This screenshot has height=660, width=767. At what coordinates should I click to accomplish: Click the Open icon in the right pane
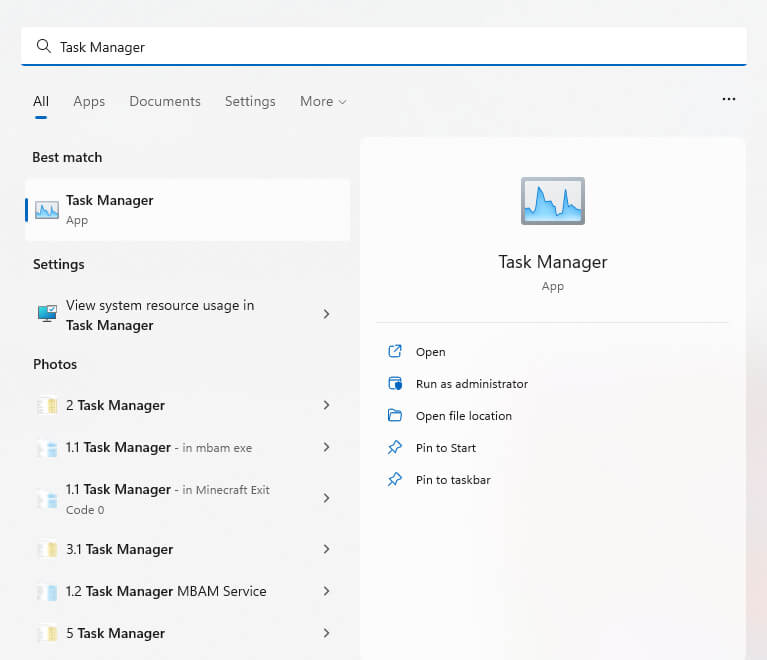coord(395,352)
